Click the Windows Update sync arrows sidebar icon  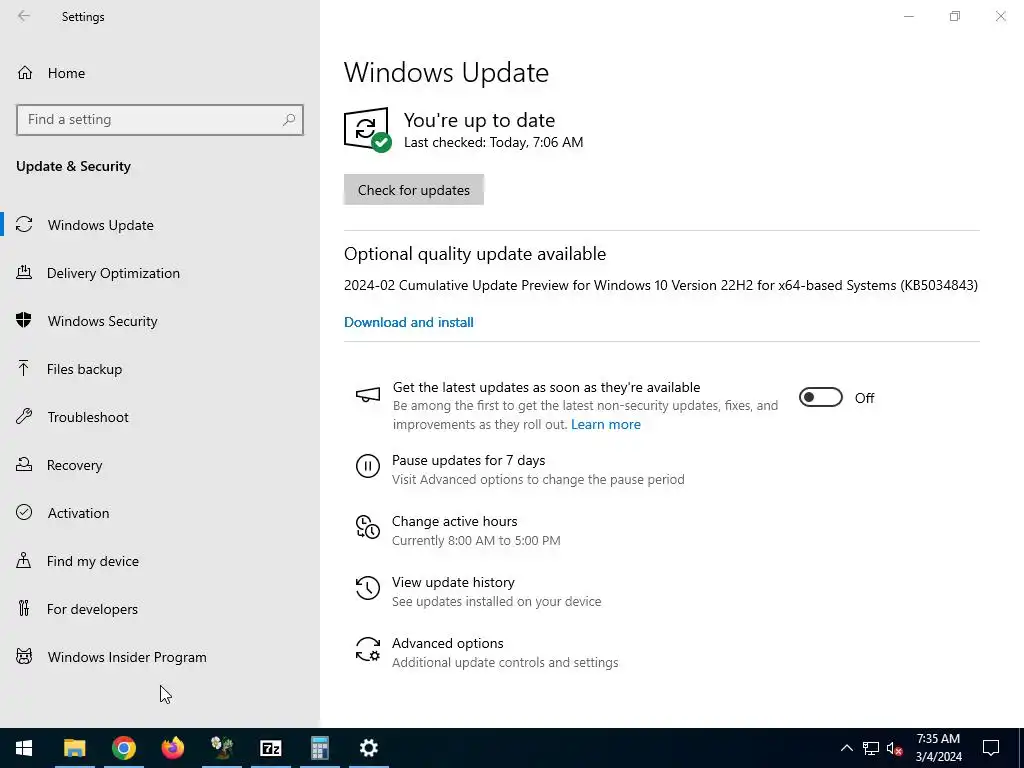point(24,225)
